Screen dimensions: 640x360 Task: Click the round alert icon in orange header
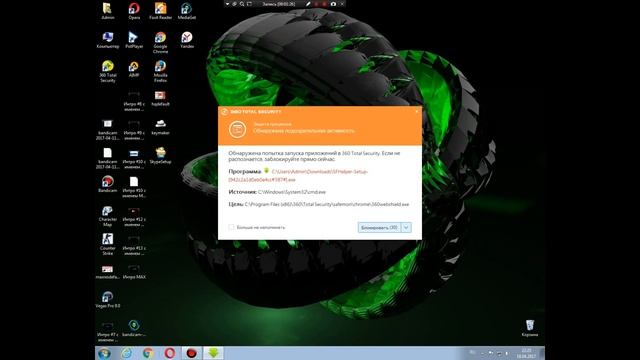tap(237, 129)
